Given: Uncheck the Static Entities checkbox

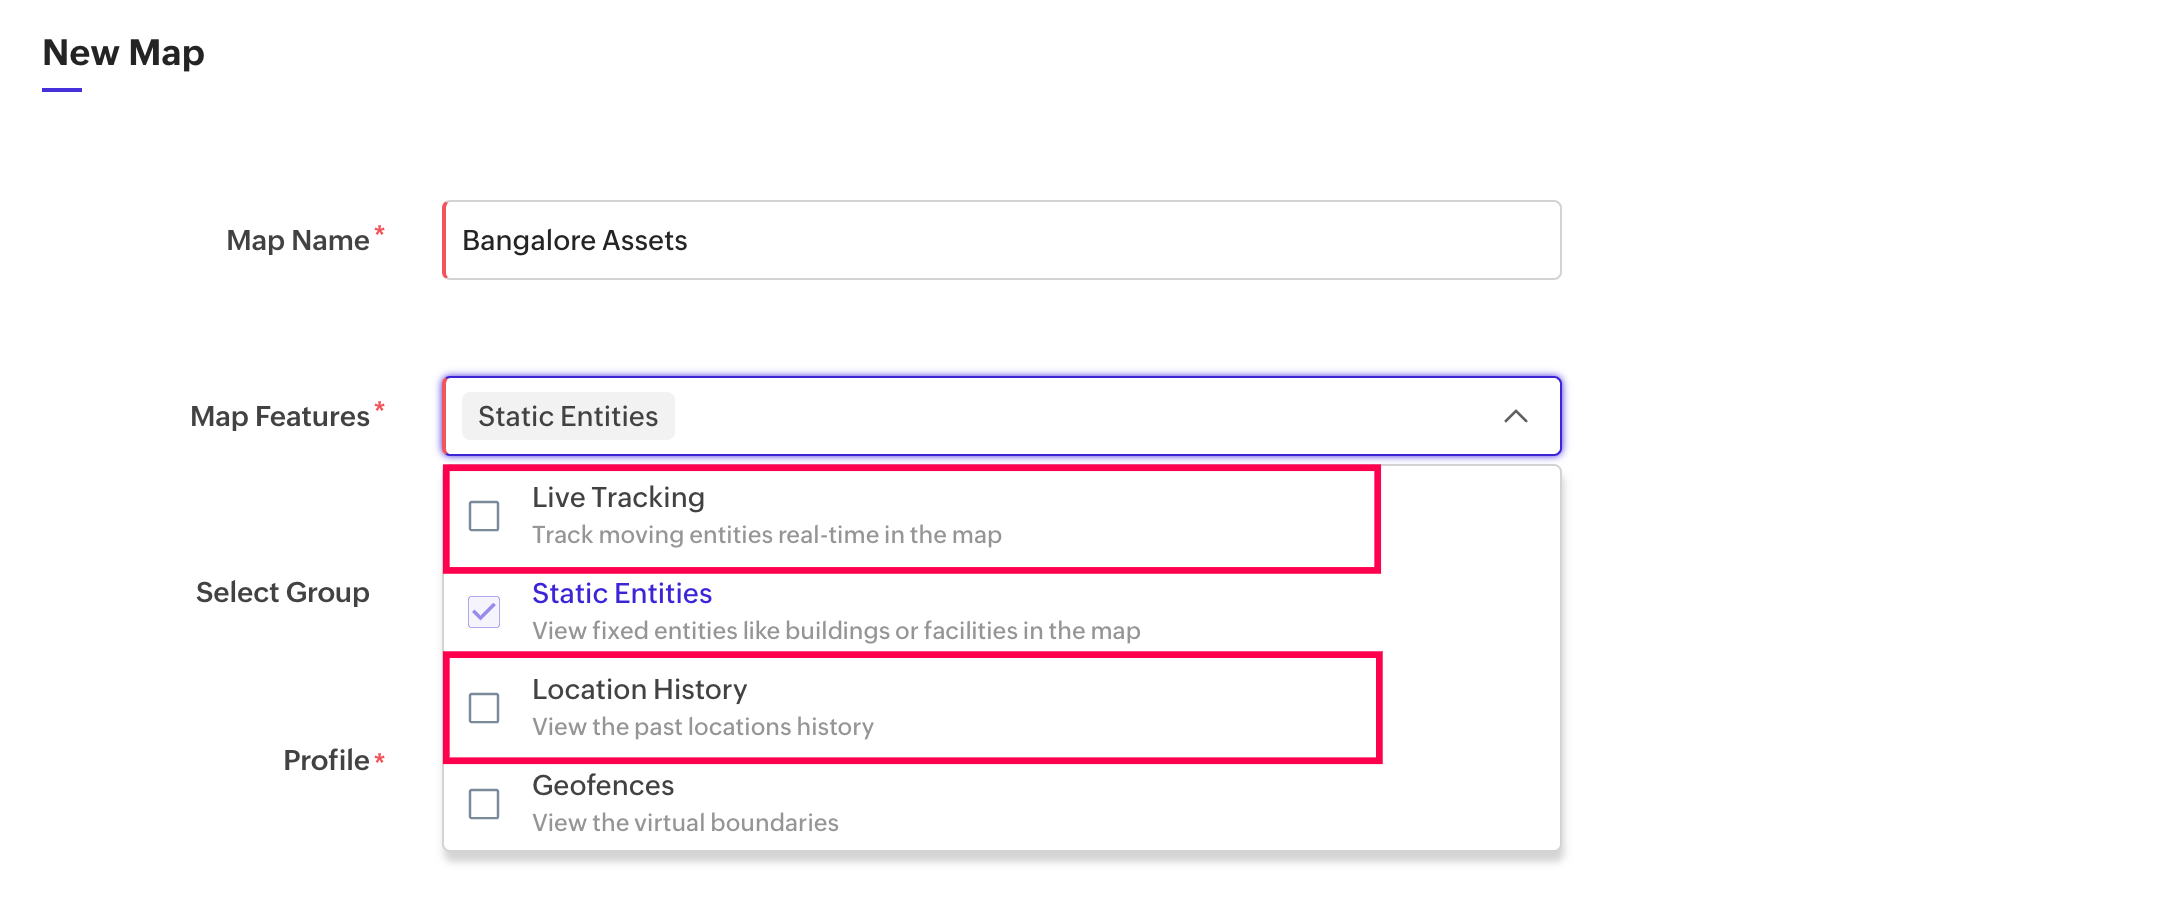Looking at the screenshot, I should 484,612.
